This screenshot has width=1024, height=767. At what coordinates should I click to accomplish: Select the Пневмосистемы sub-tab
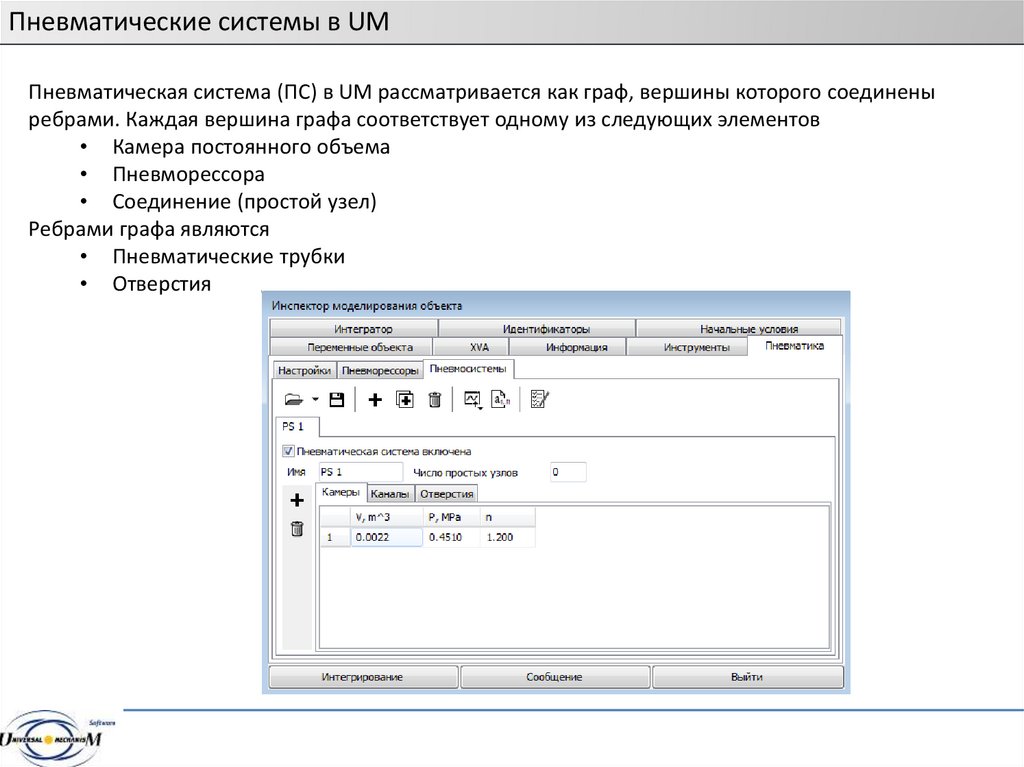(x=468, y=369)
